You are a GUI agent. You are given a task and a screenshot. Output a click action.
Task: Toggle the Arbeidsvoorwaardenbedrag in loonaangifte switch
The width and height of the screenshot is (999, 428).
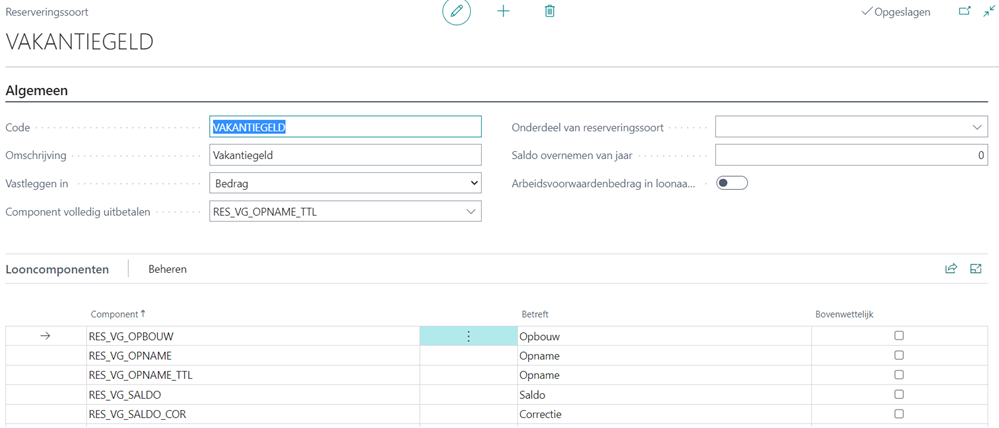(732, 183)
